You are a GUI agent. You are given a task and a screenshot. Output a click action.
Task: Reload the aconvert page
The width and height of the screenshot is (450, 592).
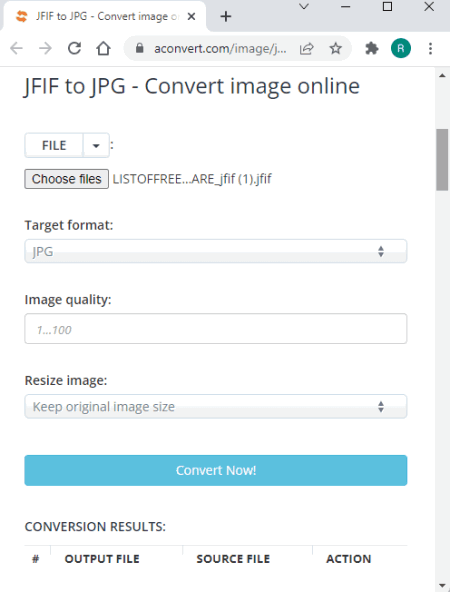click(x=74, y=48)
